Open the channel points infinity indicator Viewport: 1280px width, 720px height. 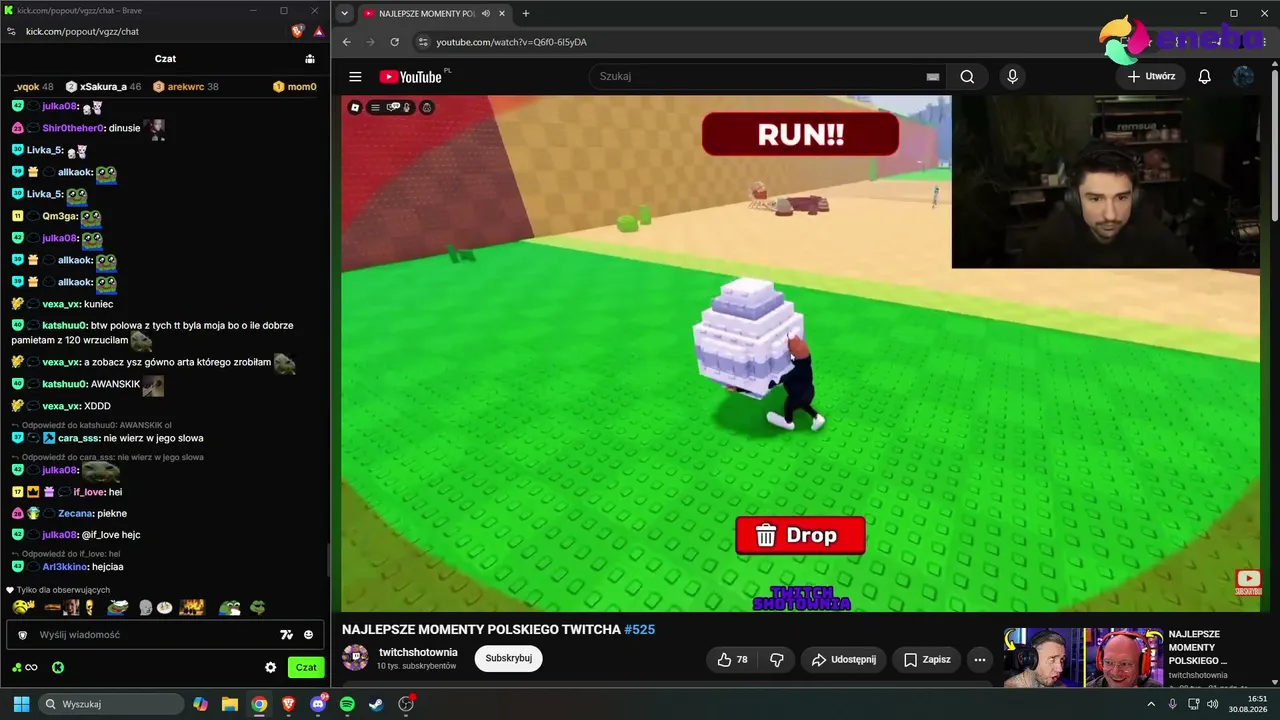pyautogui.click(x=24, y=667)
